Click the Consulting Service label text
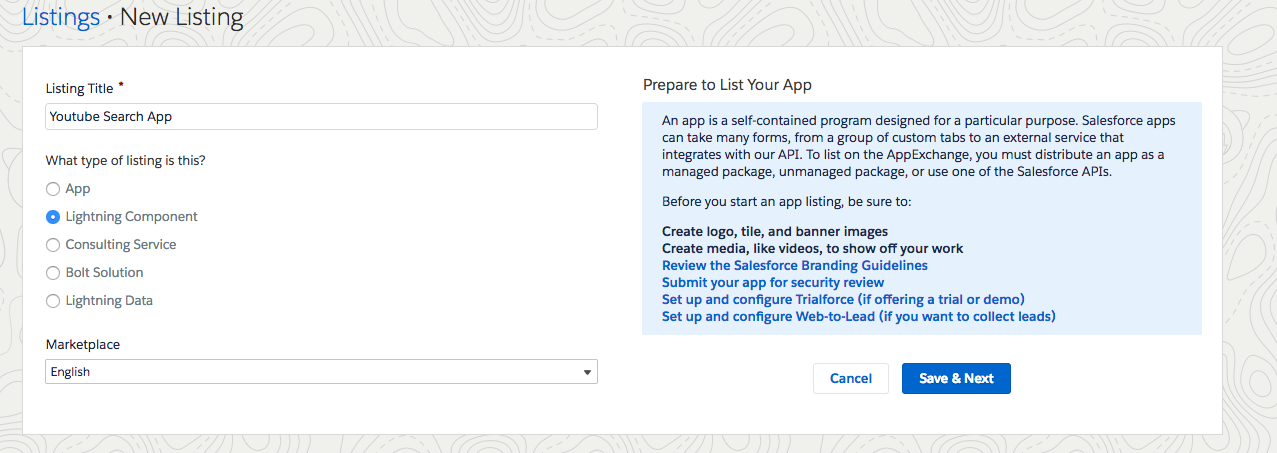Viewport: 1277px width, 453px height. point(121,245)
